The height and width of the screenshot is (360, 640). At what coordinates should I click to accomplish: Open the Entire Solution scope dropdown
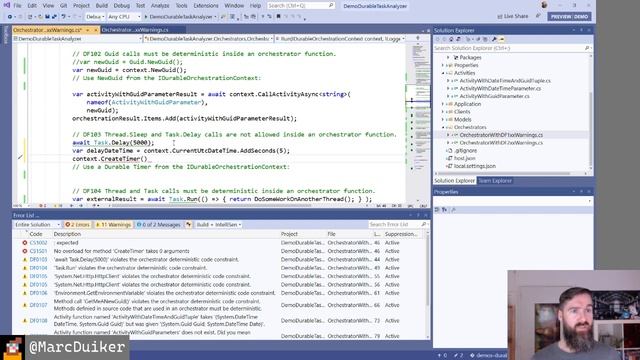tap(37, 224)
